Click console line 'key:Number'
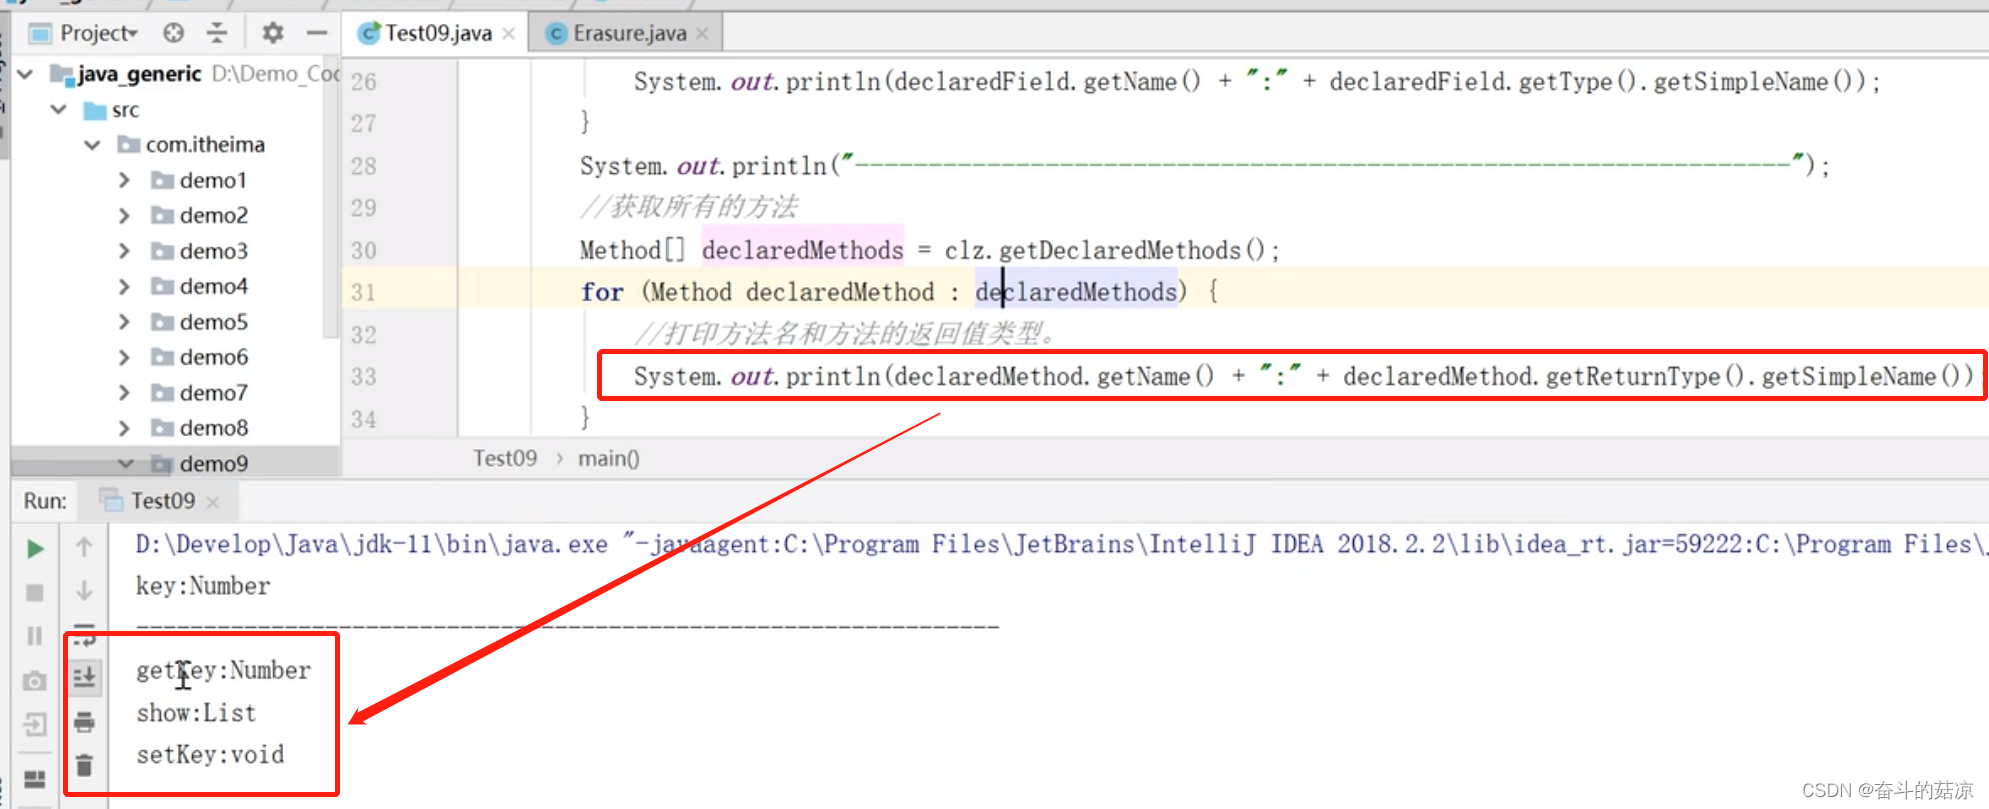This screenshot has height=809, width=1989. coord(203,586)
